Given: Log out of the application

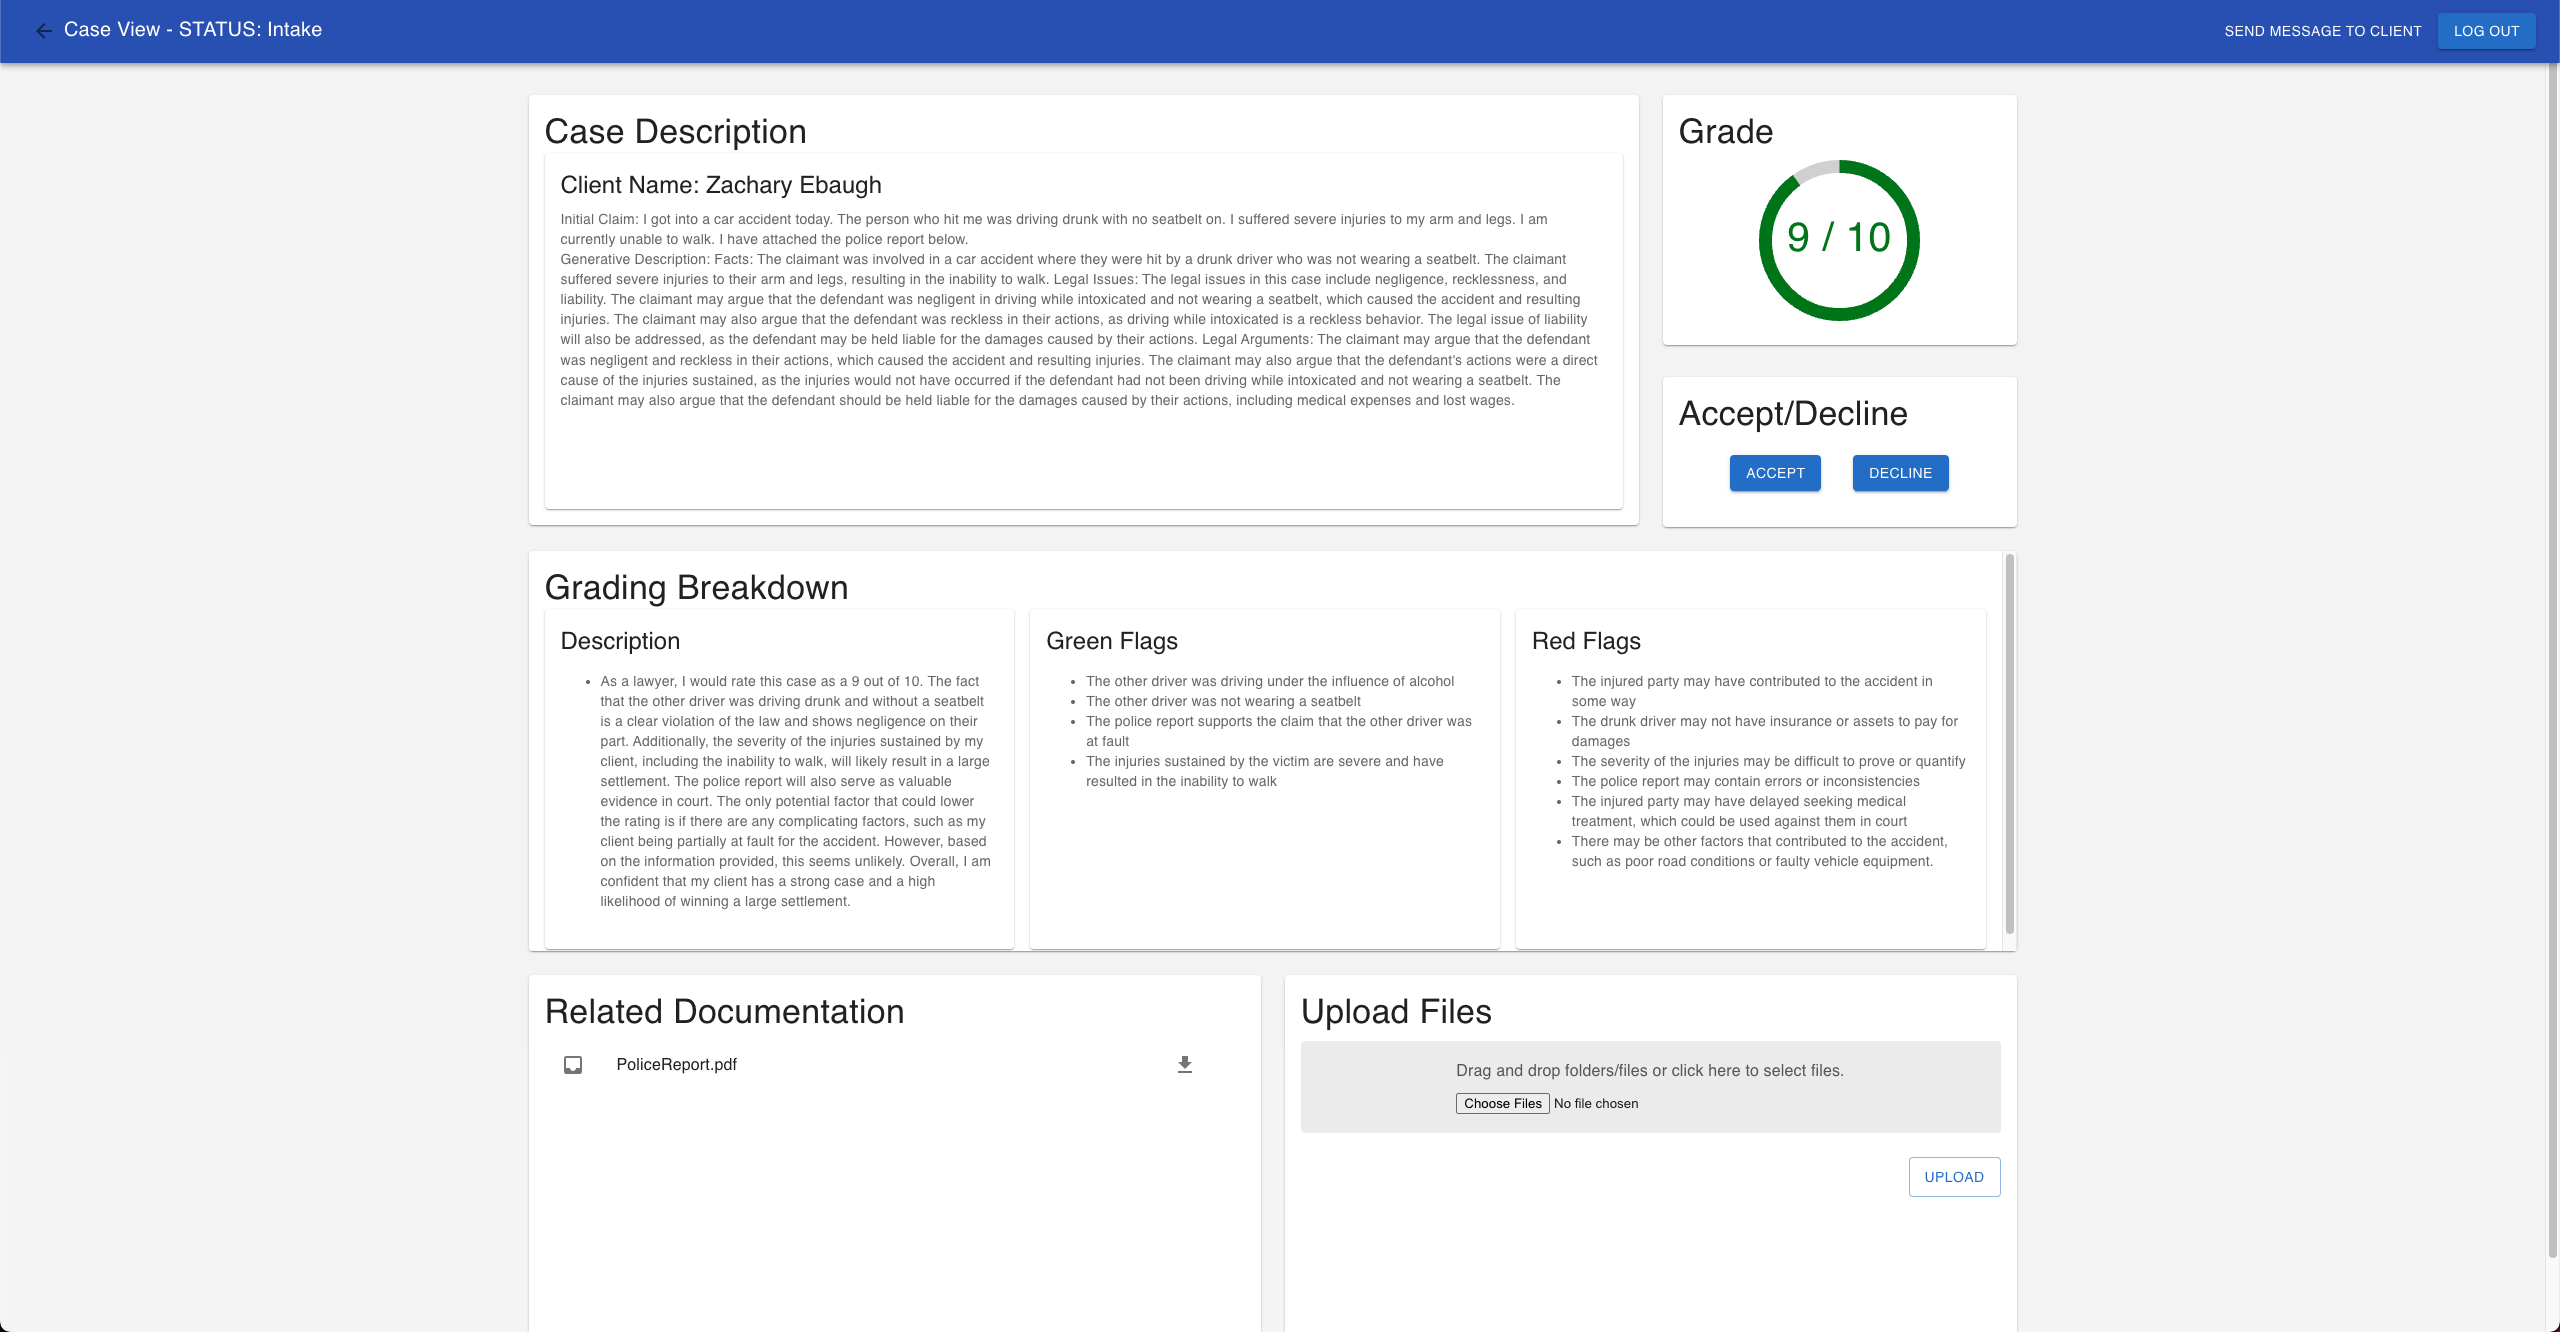Looking at the screenshot, I should [x=2485, y=31].
